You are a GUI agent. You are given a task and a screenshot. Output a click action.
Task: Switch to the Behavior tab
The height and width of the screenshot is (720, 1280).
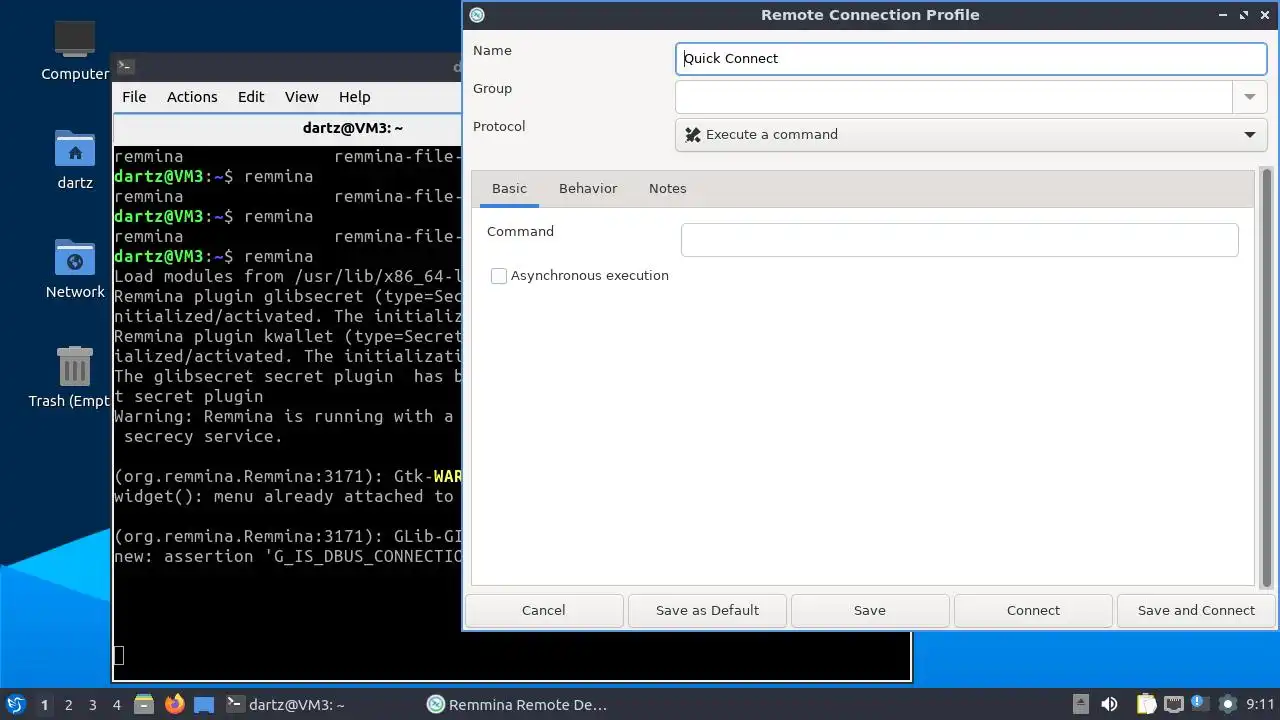588,188
